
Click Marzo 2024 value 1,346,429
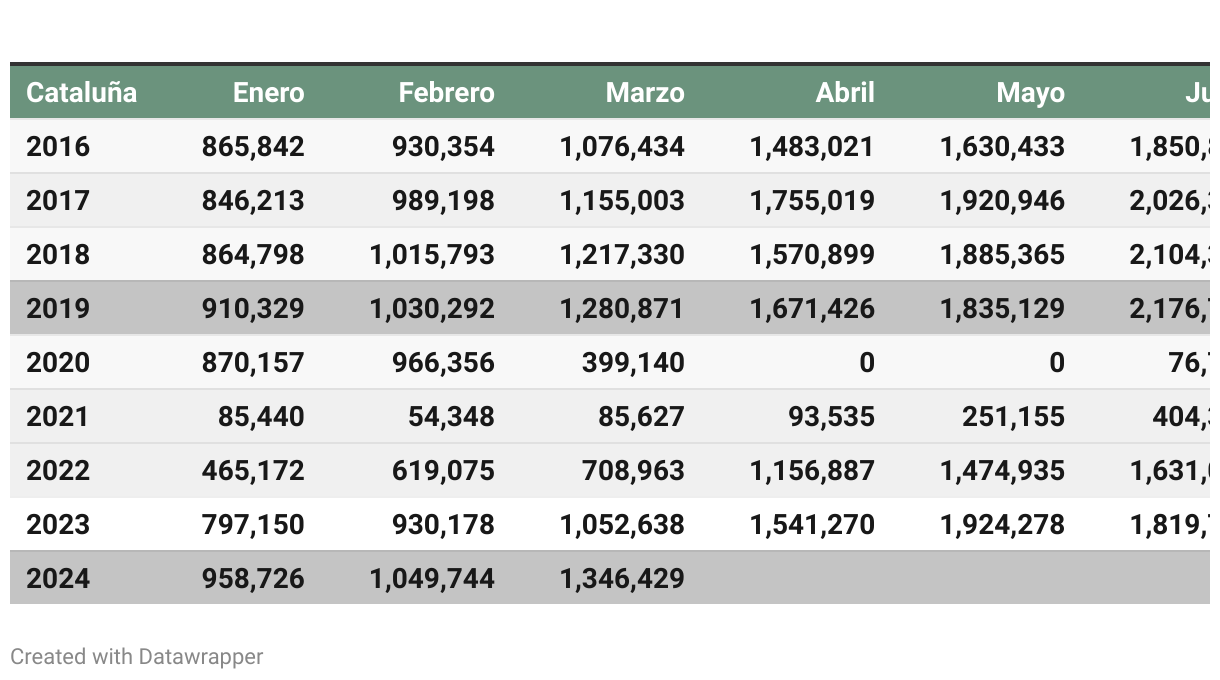(x=622, y=578)
